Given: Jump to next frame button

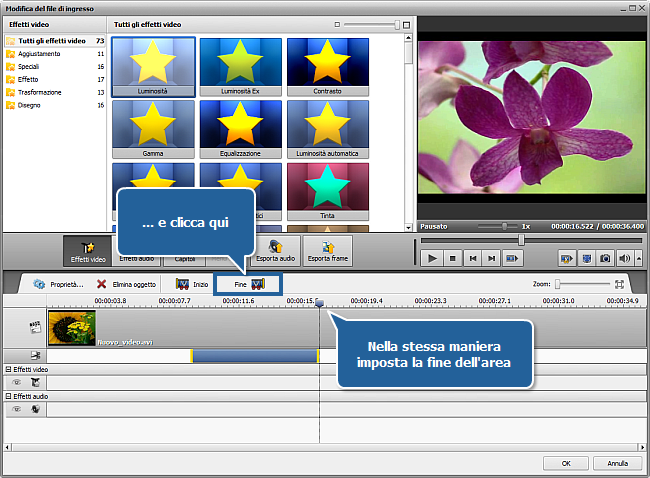Looking at the screenshot, I should click(x=491, y=258).
